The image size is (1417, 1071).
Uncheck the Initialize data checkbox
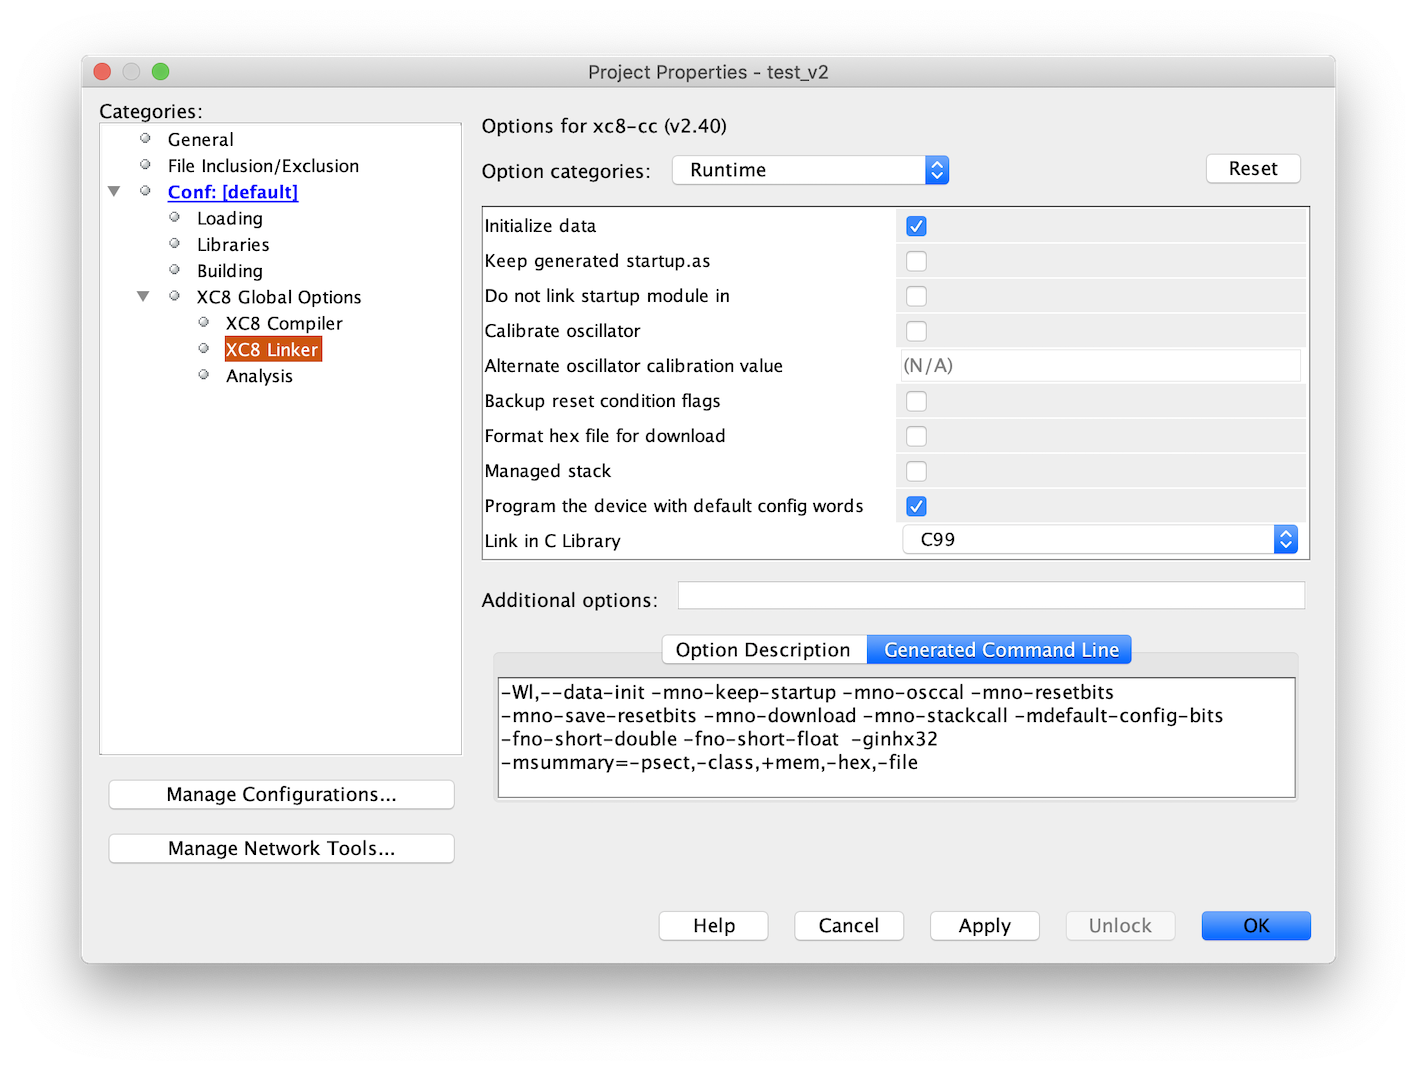pos(916,226)
